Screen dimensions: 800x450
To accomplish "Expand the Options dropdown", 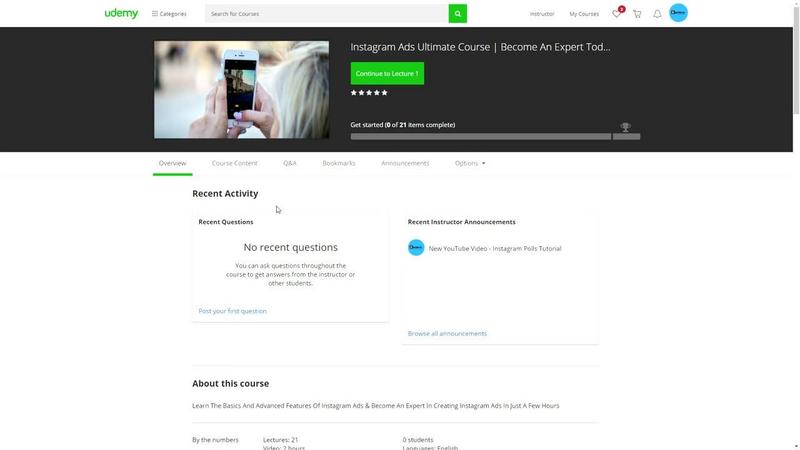I will coord(470,163).
